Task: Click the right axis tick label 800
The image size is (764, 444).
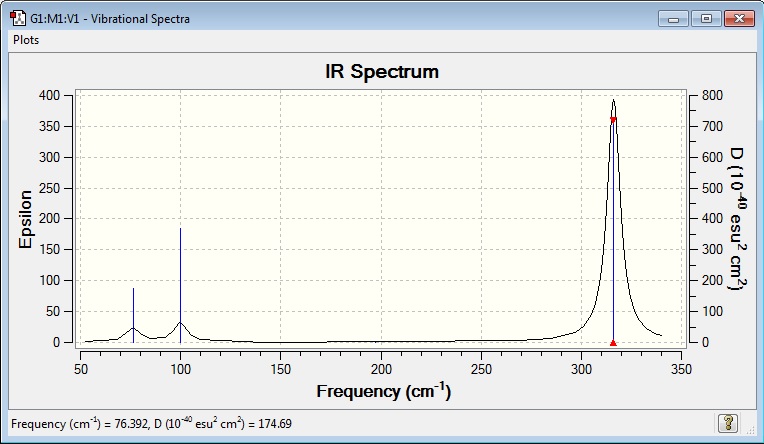Action: tap(712, 96)
